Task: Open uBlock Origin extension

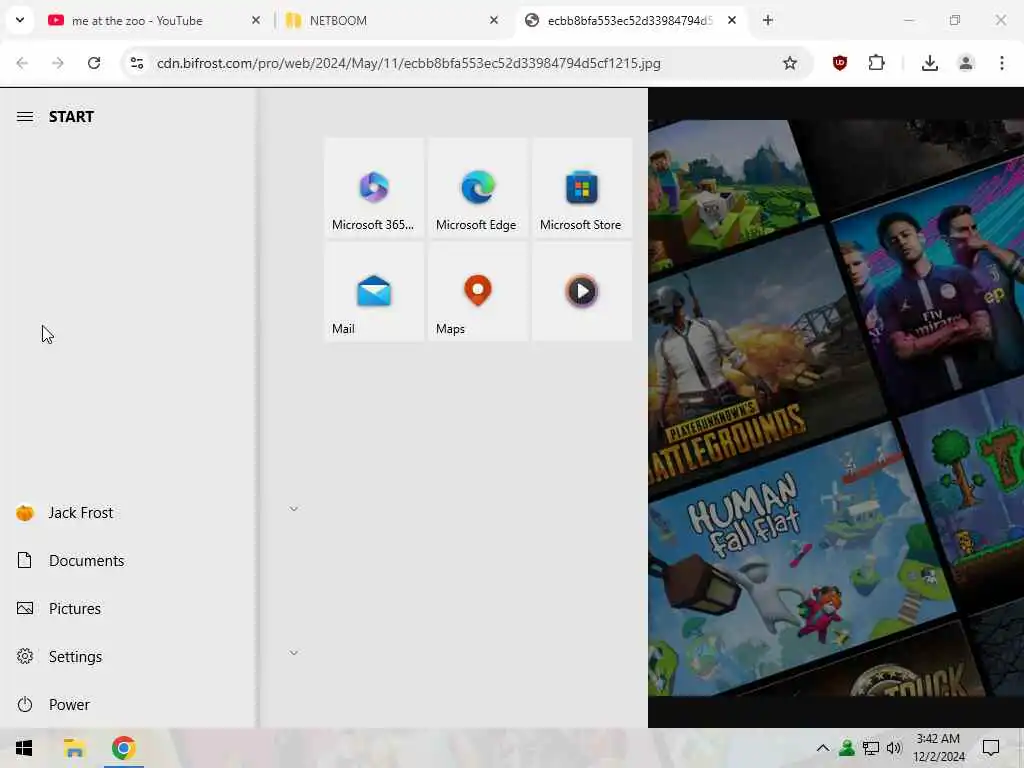Action: click(x=840, y=63)
